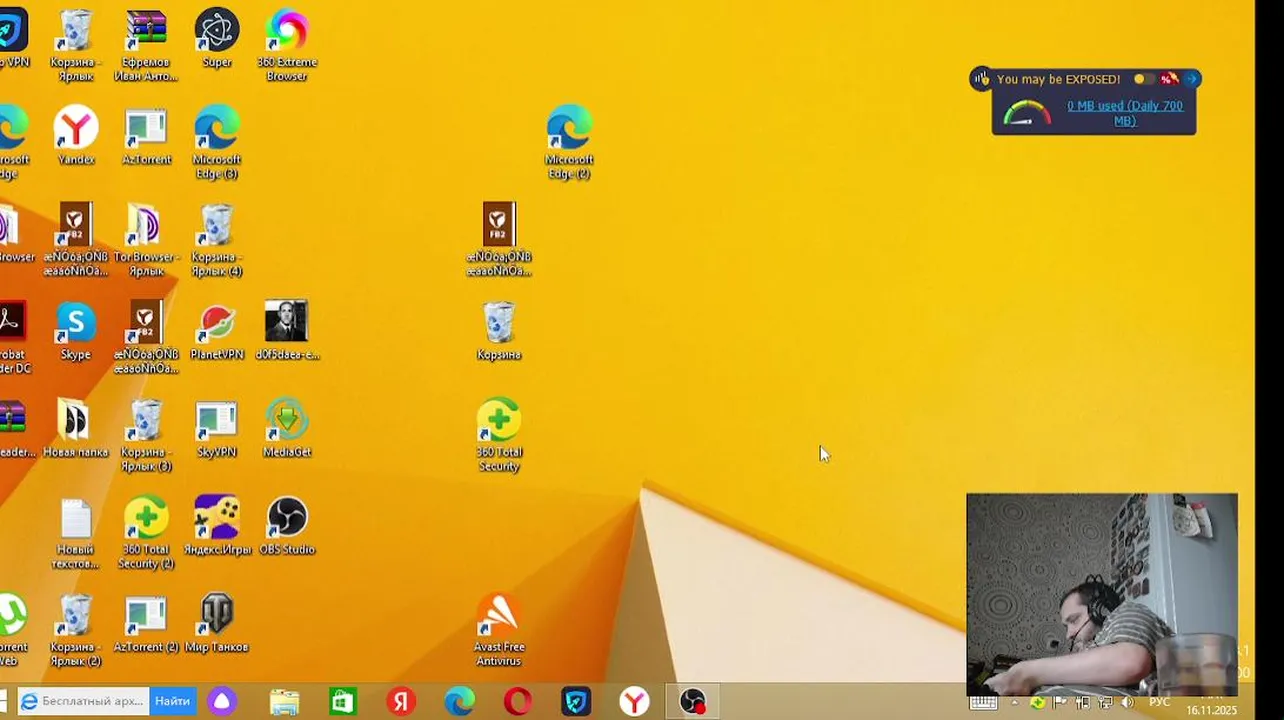This screenshot has height=720, width=1284.
Task: Change the РУС input language indicator
Action: [1159, 702]
